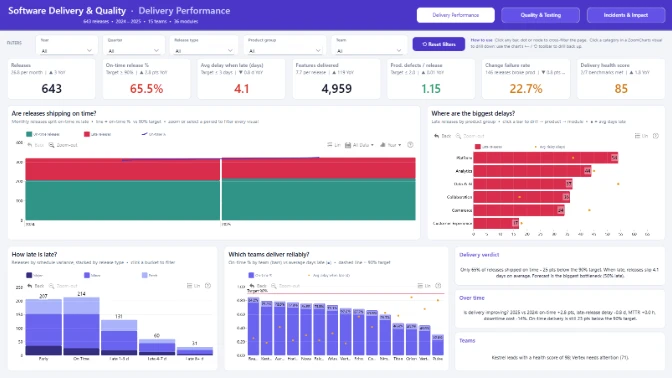This screenshot has height=378, width=672.
Task: Toggle Lin scale in teams reliability chart
Action: pyautogui.click(x=424, y=286)
